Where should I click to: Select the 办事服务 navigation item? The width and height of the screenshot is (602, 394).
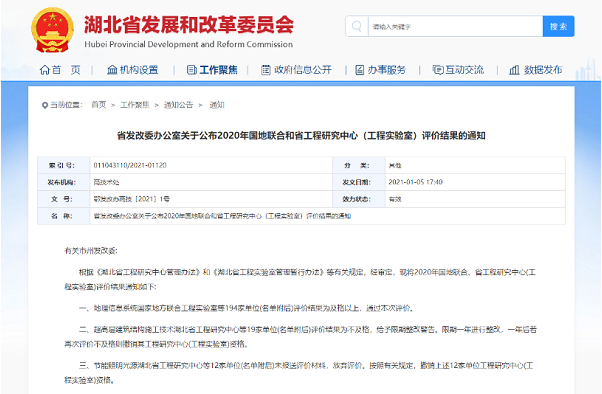coord(386,70)
